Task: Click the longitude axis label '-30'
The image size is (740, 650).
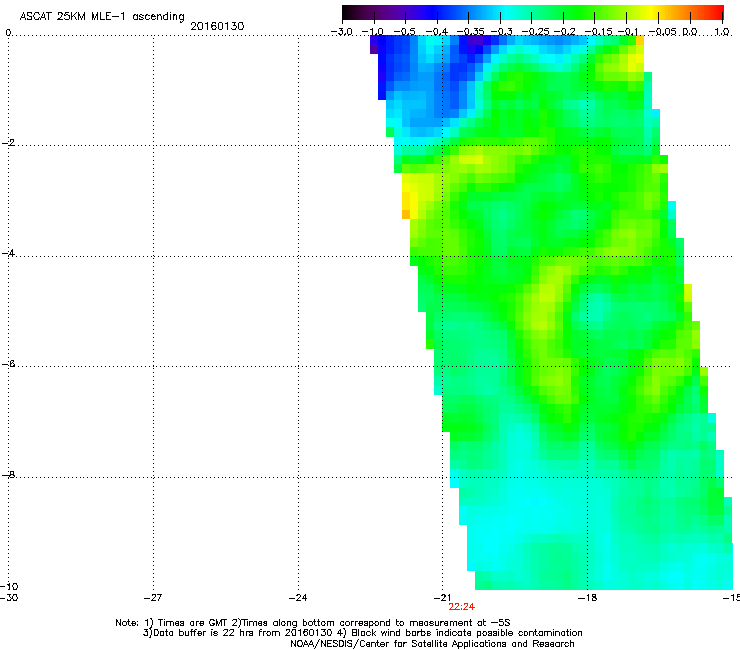Action: pos(9,598)
